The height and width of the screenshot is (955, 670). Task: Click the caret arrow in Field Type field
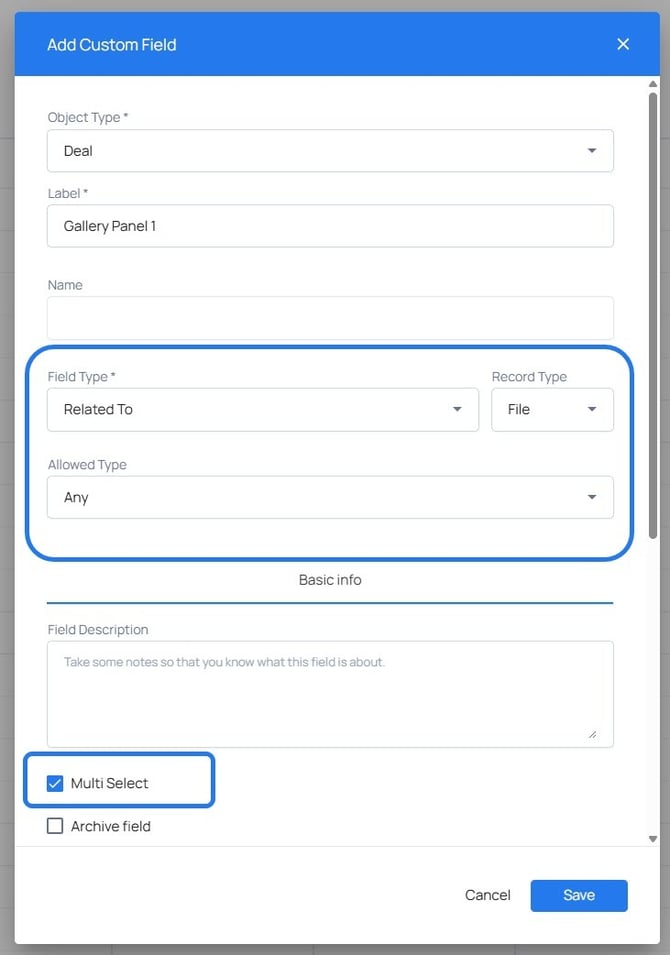point(457,409)
